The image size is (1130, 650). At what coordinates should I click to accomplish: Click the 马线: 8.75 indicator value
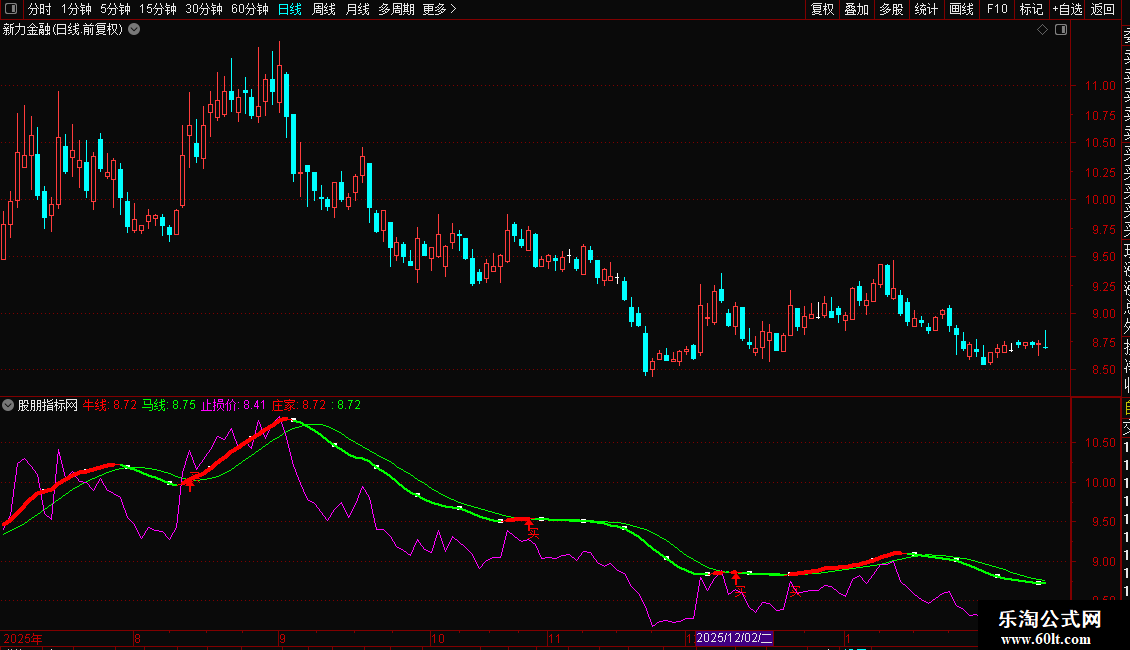[169, 405]
